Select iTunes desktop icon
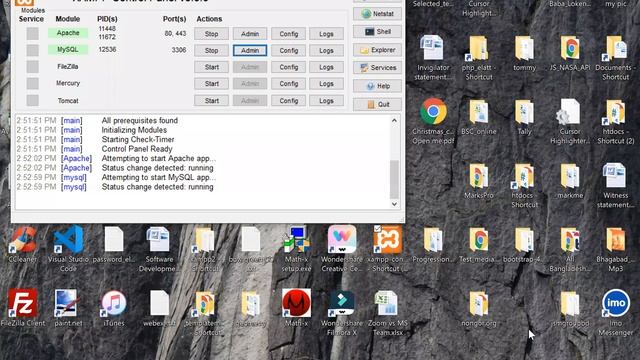The height and width of the screenshot is (360, 640). [114, 308]
